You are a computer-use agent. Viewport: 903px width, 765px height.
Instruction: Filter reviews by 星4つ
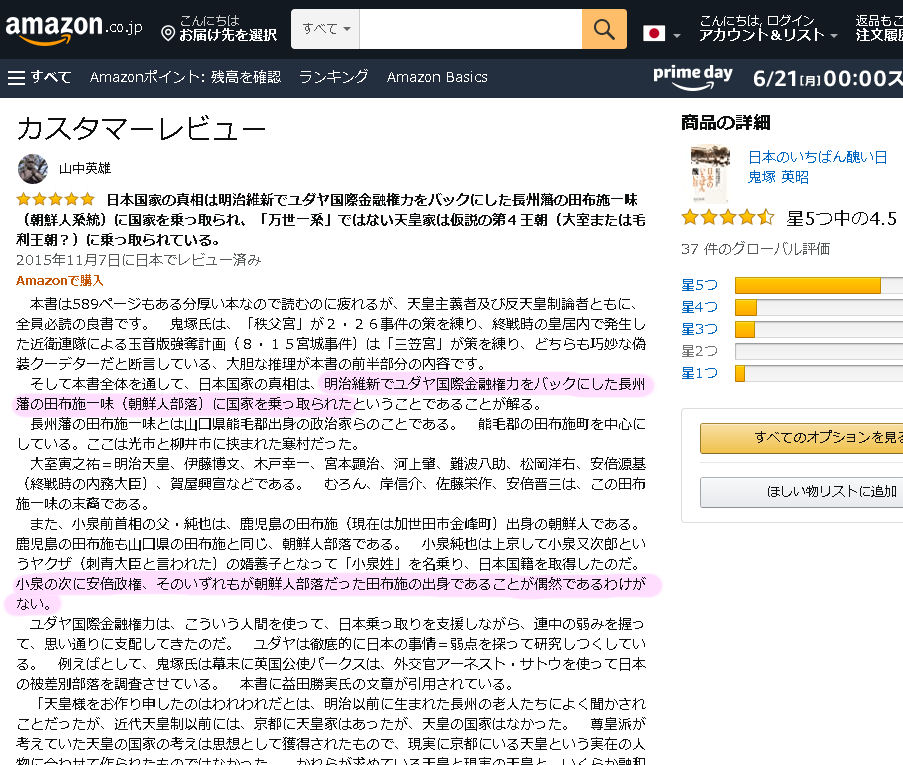pyautogui.click(x=699, y=307)
